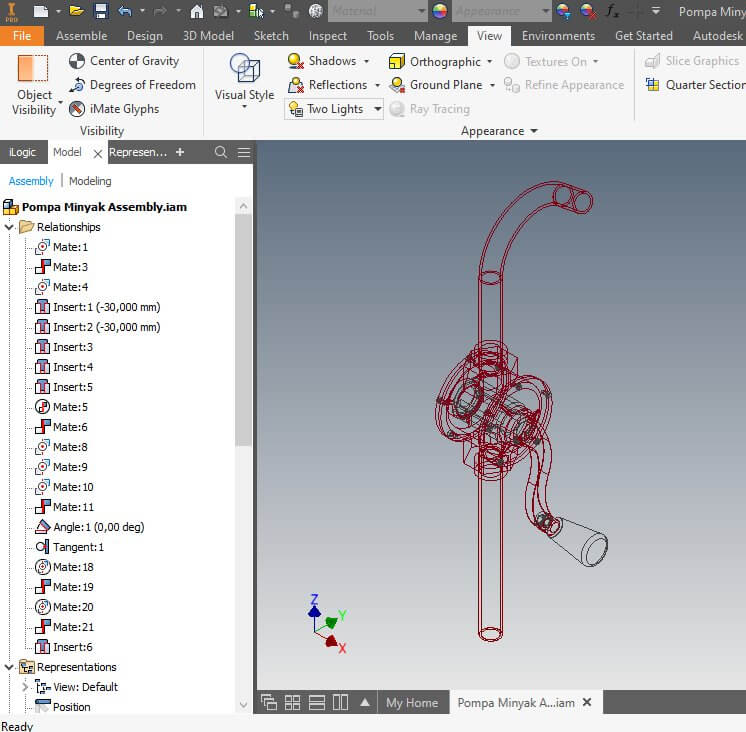Toggle iMate Glyphs visibility
Viewport: 746px width, 732px height.
(114, 109)
